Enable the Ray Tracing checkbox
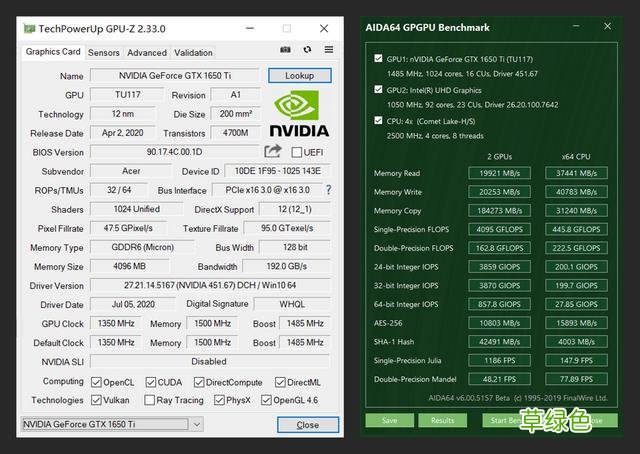Screen dimensions: 640x454 (x=149, y=400)
